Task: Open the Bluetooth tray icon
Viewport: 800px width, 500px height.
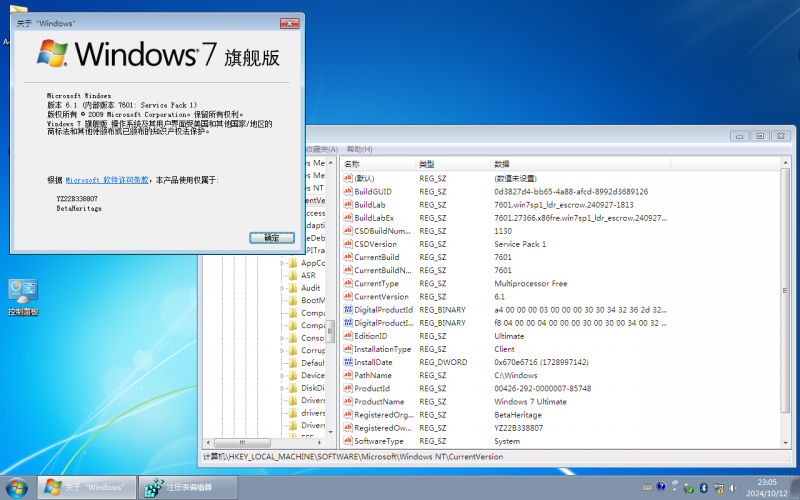Action: [x=704, y=488]
